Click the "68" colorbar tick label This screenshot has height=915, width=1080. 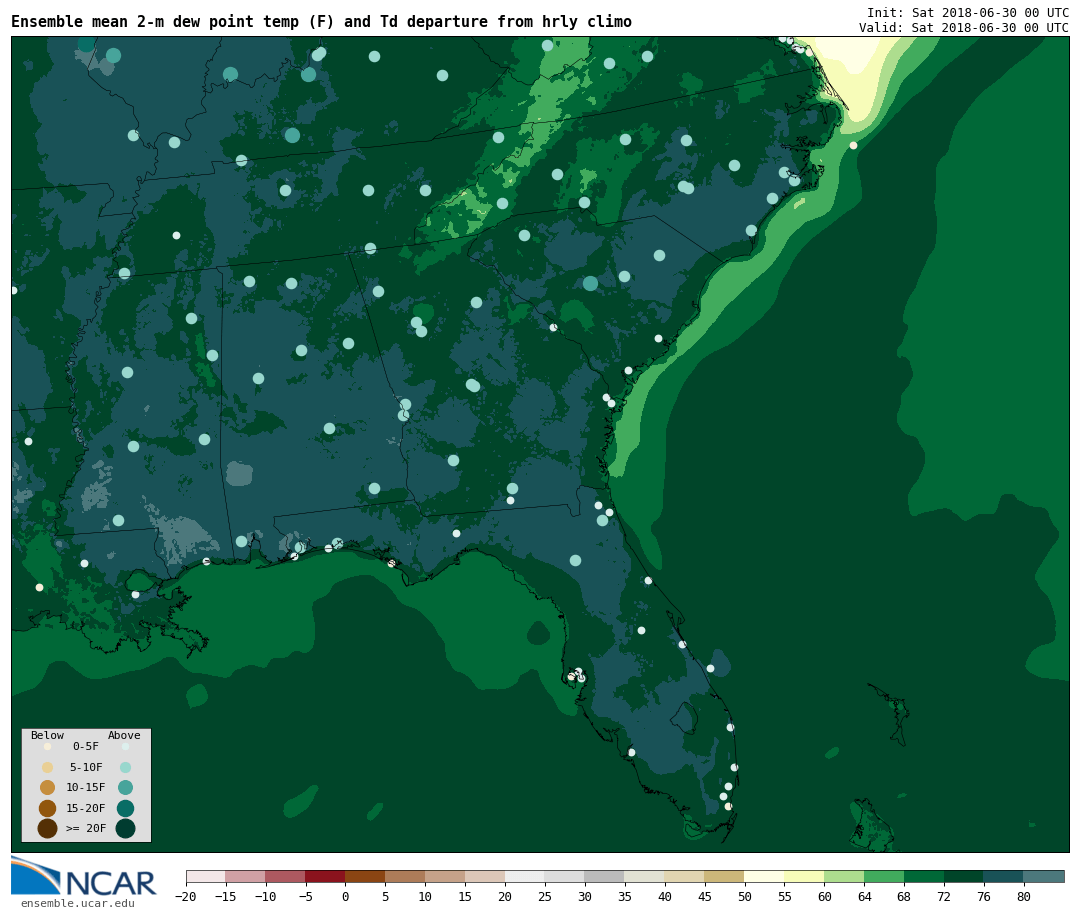[x=904, y=896]
